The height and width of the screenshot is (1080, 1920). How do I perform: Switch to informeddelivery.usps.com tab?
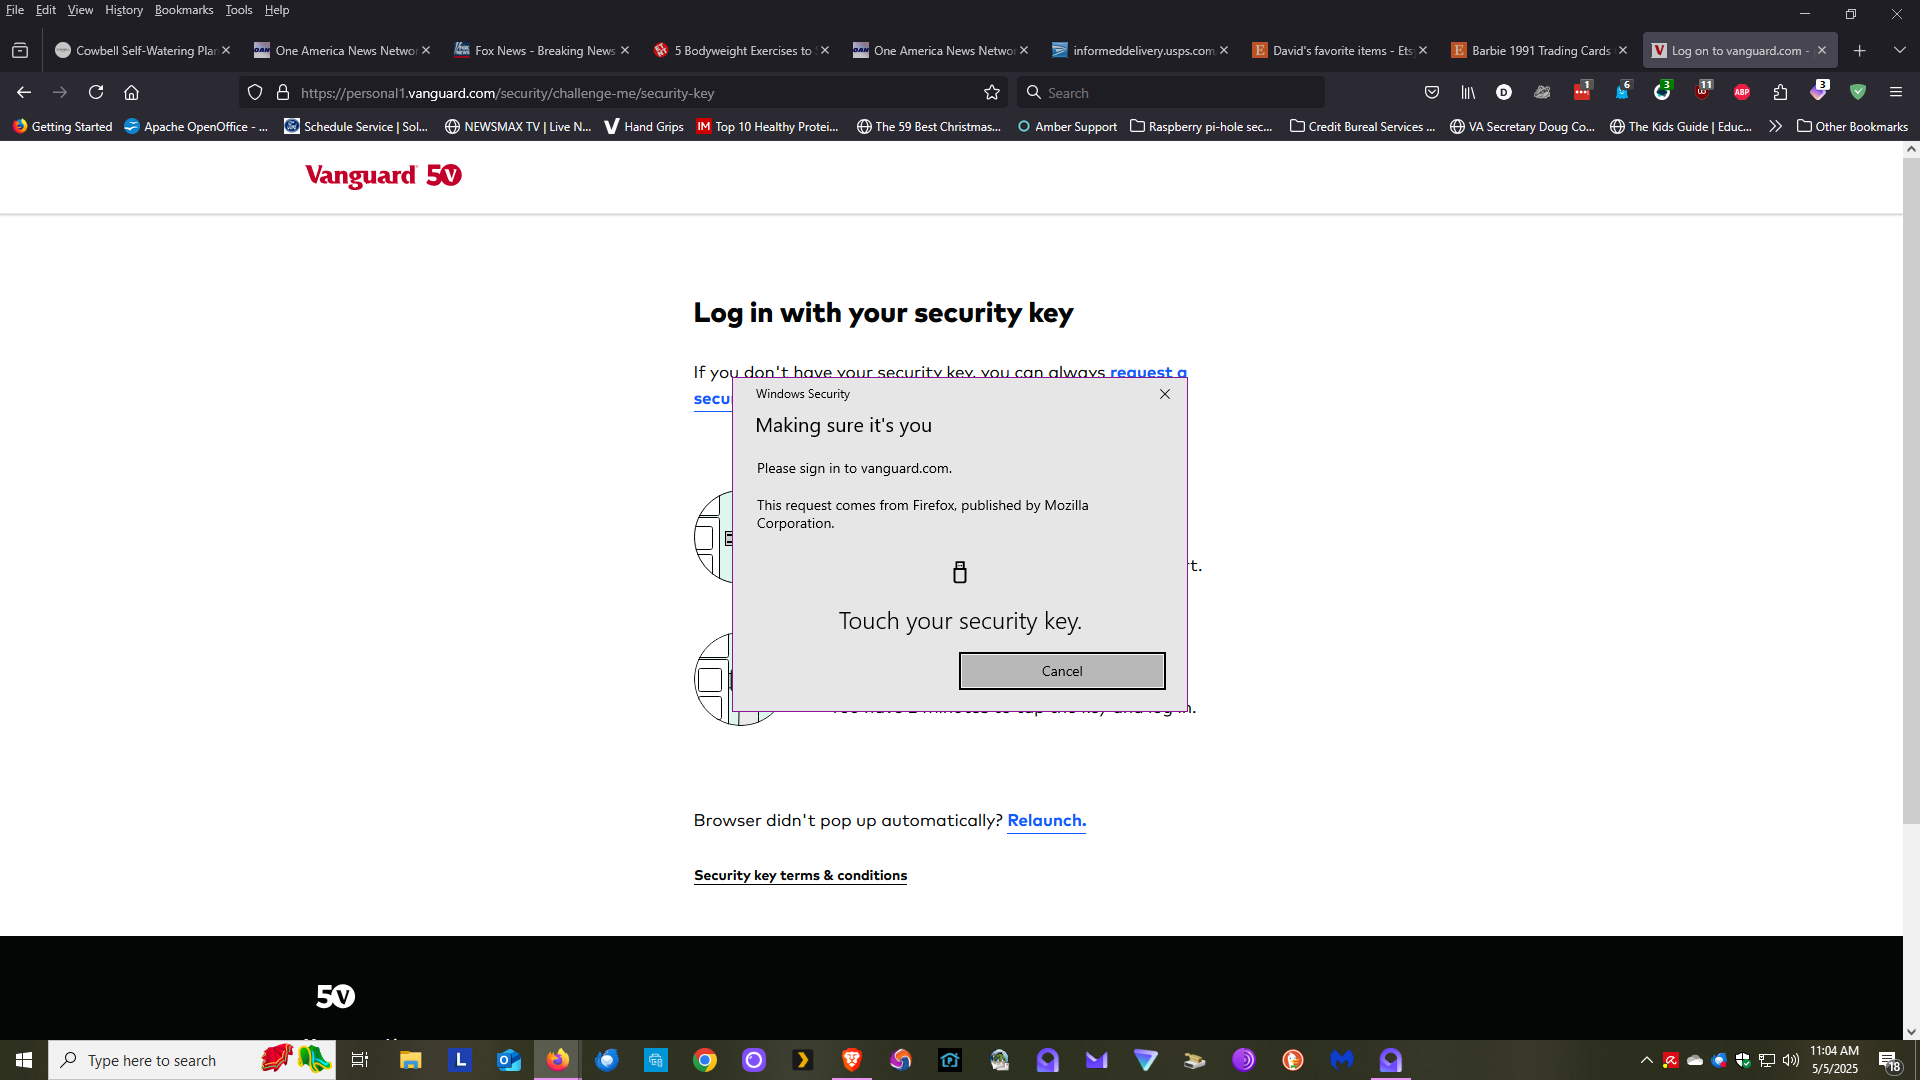click(x=1140, y=50)
